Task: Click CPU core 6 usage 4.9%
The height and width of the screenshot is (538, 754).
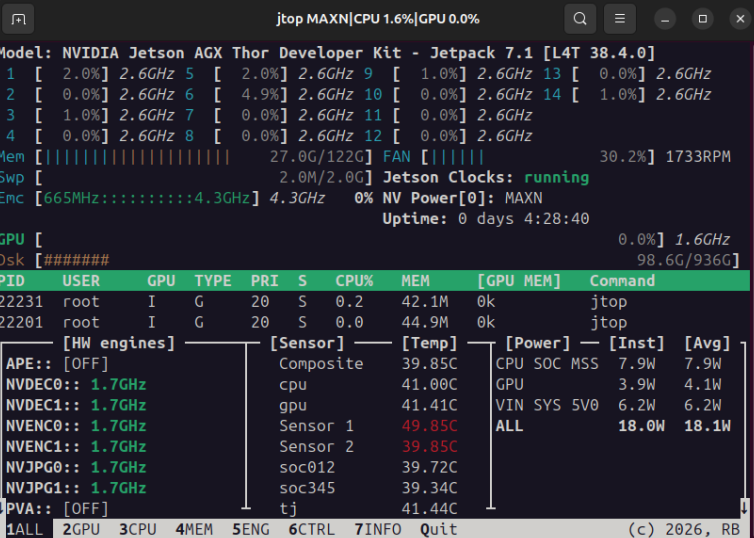Action: [260, 95]
